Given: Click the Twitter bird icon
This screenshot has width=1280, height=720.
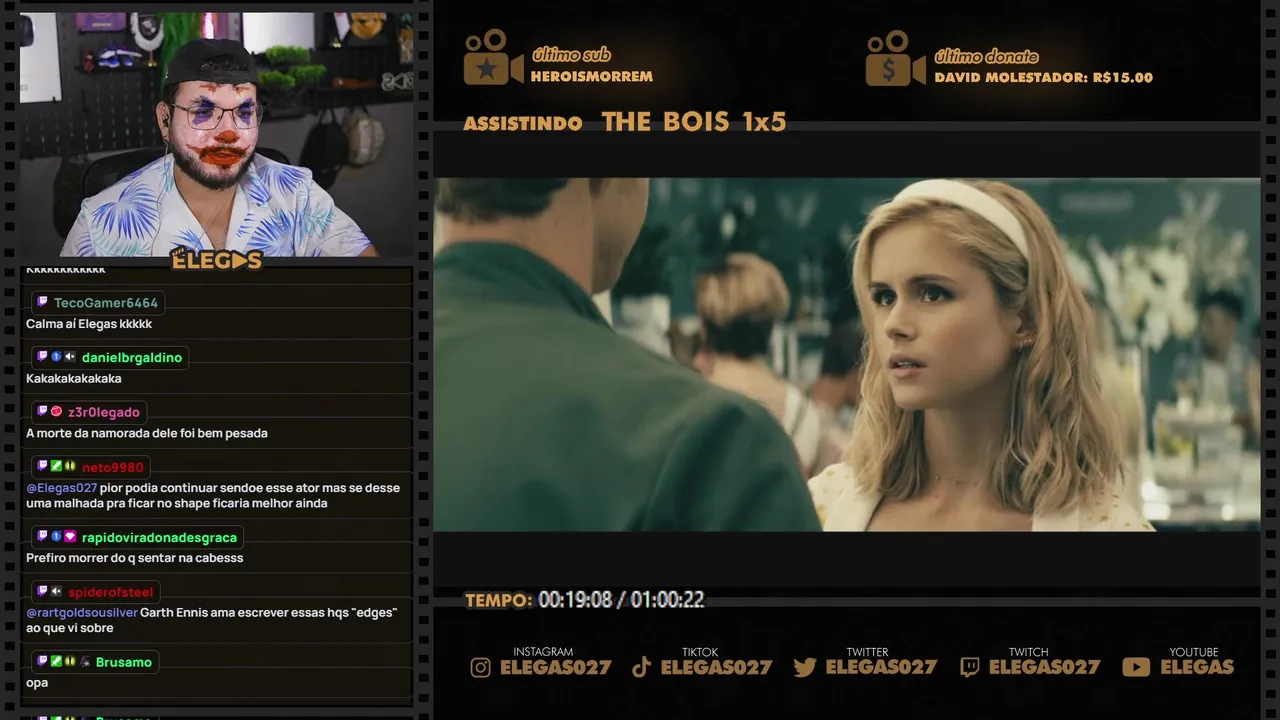Looking at the screenshot, I should pos(805,668).
